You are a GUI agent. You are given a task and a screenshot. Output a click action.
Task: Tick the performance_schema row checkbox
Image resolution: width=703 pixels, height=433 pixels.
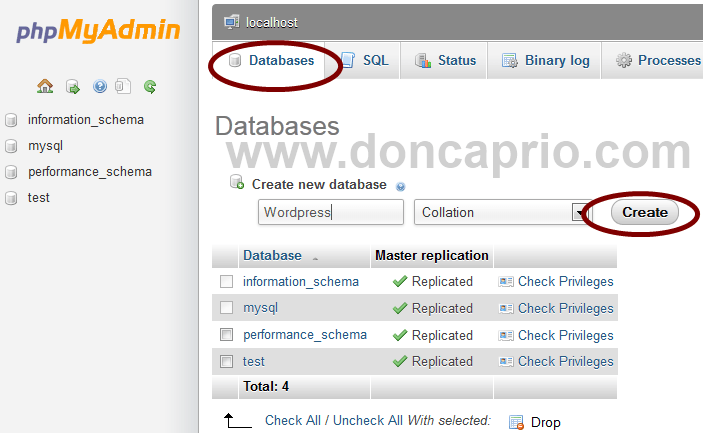(x=226, y=334)
